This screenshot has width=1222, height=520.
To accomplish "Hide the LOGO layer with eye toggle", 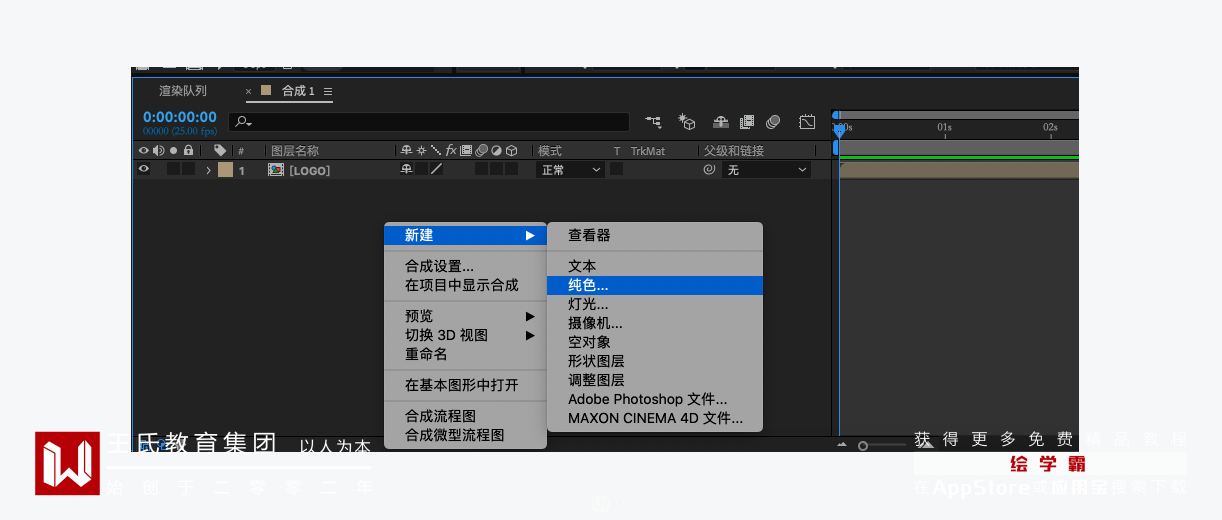I will (x=144, y=170).
